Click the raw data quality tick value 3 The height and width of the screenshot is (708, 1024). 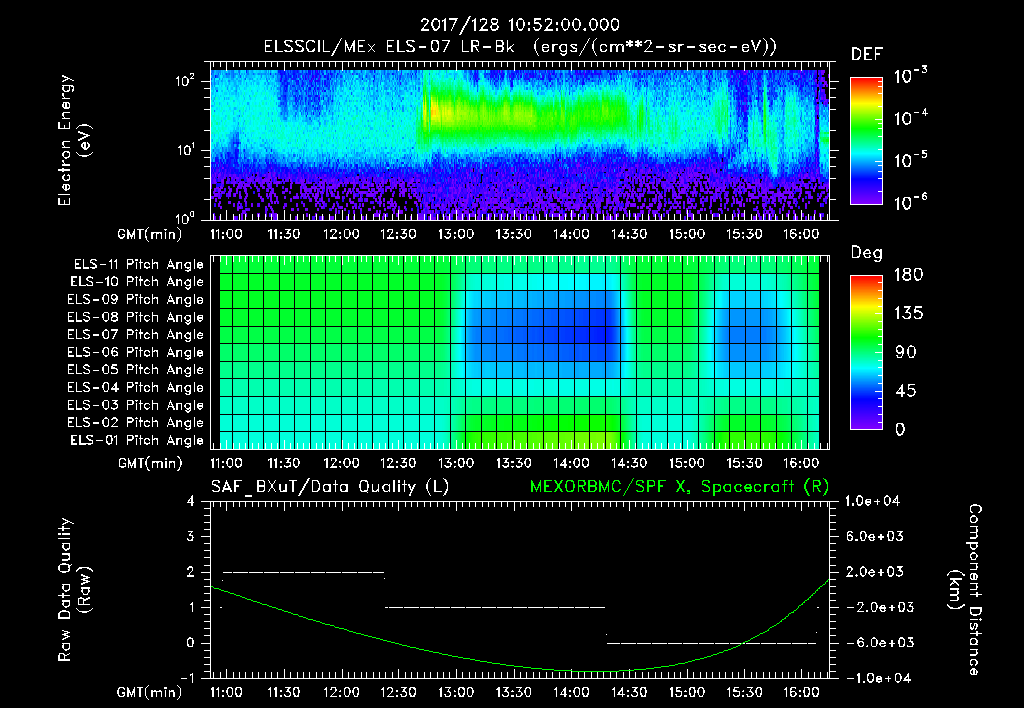[x=191, y=537]
